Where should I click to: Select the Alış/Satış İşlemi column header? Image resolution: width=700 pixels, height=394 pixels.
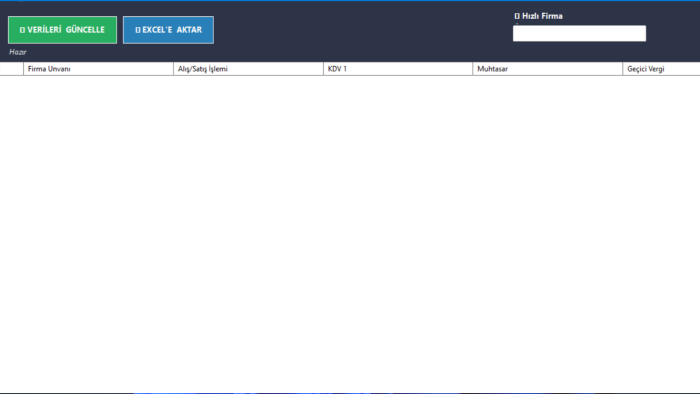248,69
